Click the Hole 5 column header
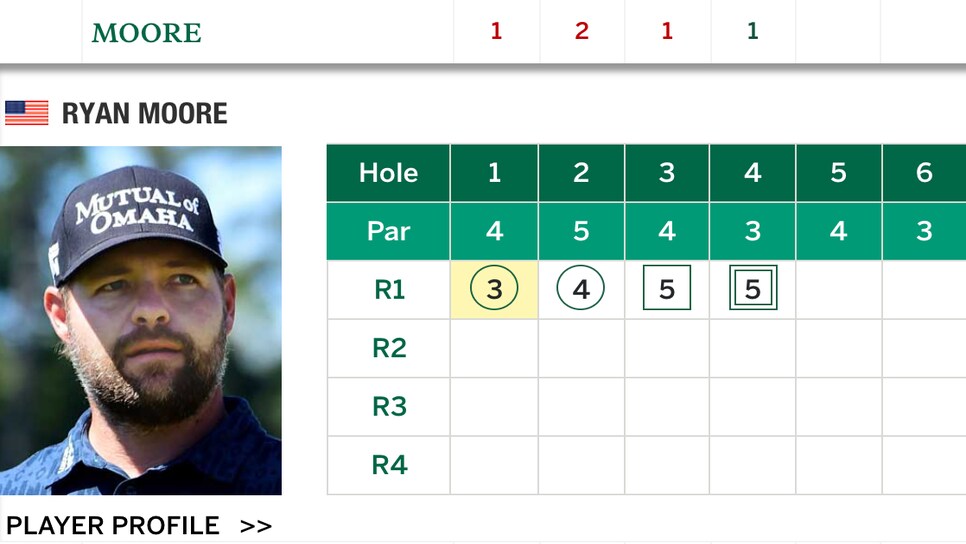The width and height of the screenshot is (966, 544). click(838, 173)
